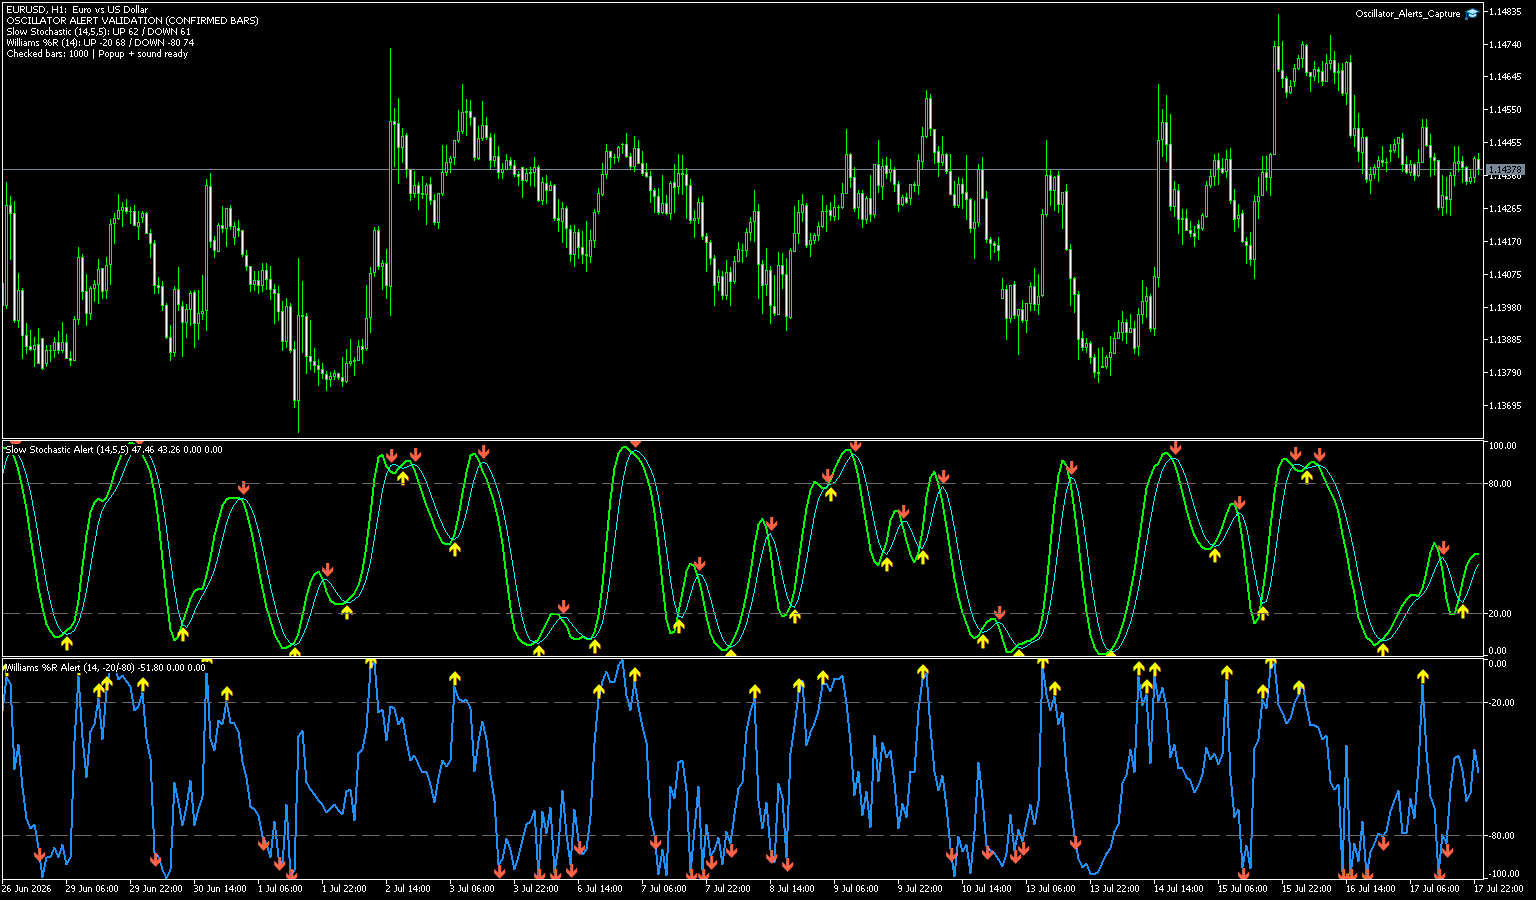Click price scale value 1.14265
The width and height of the screenshot is (1536, 900).
pyautogui.click(x=1505, y=209)
